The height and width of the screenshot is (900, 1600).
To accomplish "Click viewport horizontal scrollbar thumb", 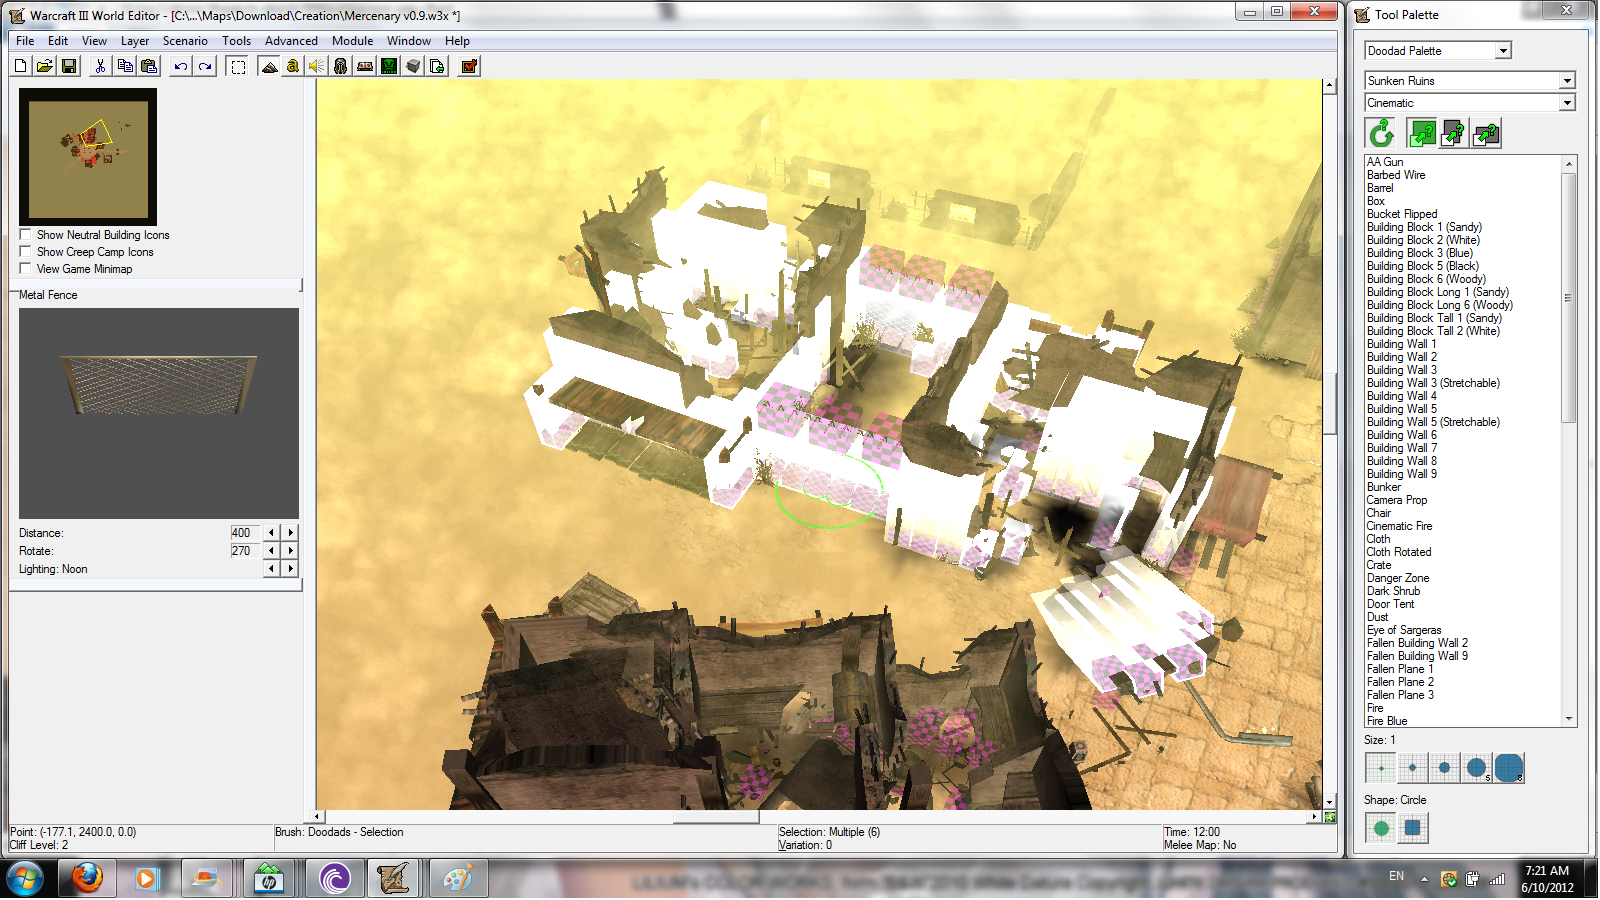I will 716,817.
